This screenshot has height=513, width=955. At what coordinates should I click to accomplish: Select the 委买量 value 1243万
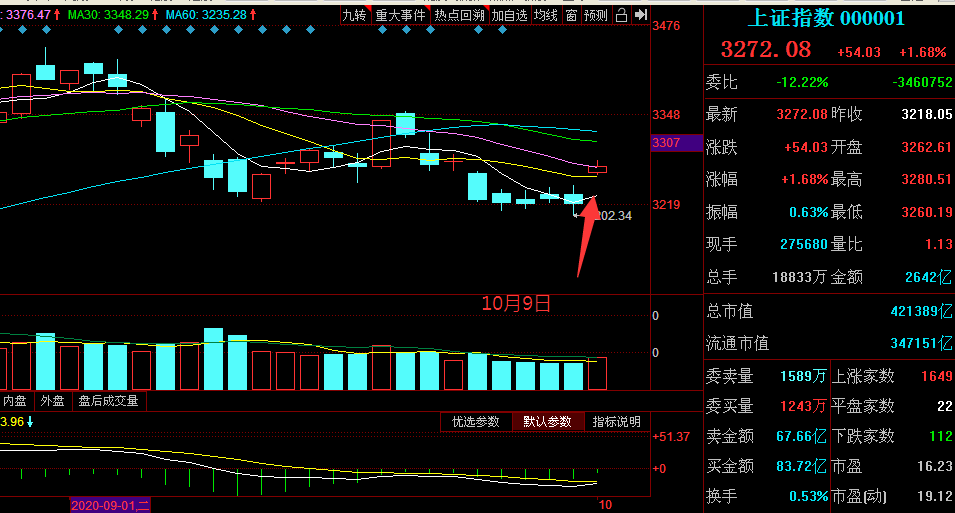click(803, 406)
